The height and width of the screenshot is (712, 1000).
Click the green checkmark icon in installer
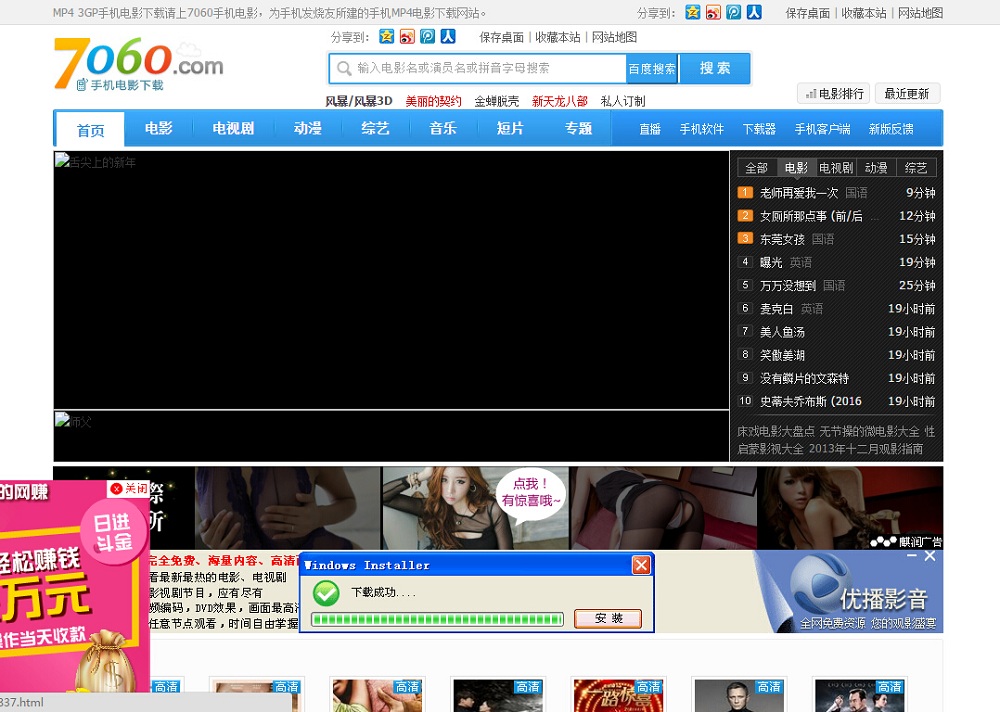coord(326,593)
